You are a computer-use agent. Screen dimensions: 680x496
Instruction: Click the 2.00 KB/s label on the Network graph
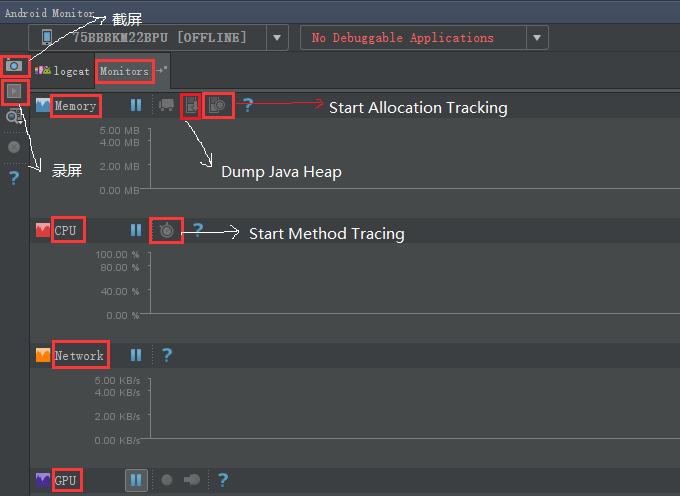coord(117,416)
